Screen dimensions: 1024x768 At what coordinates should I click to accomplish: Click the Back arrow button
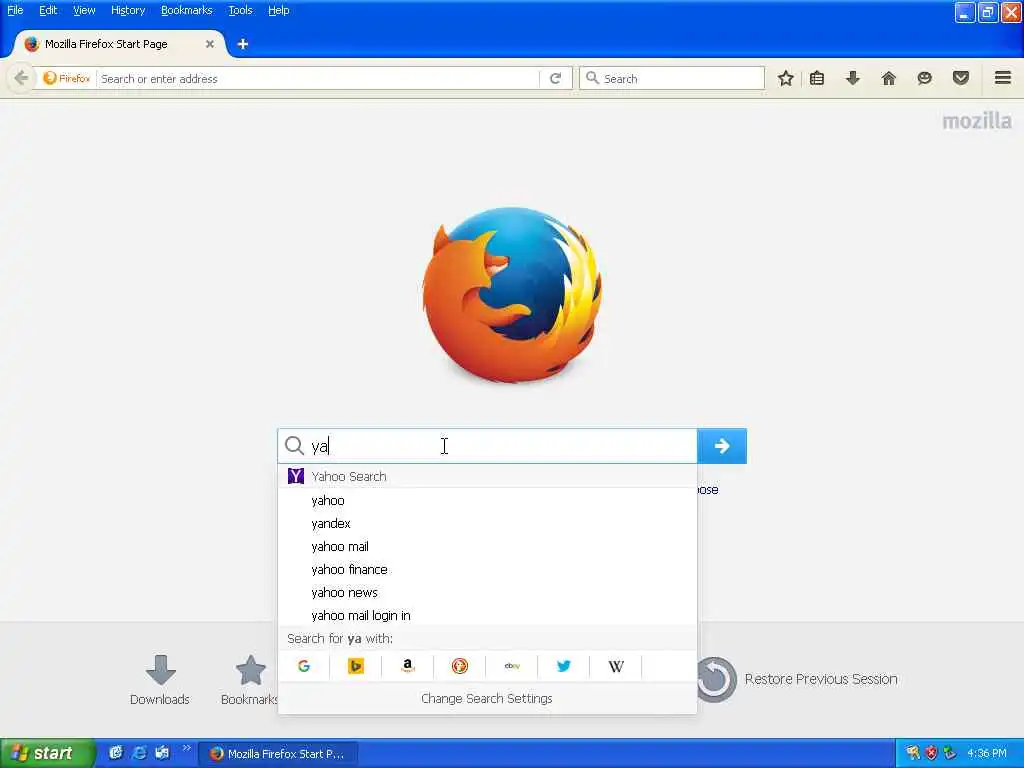[x=21, y=78]
